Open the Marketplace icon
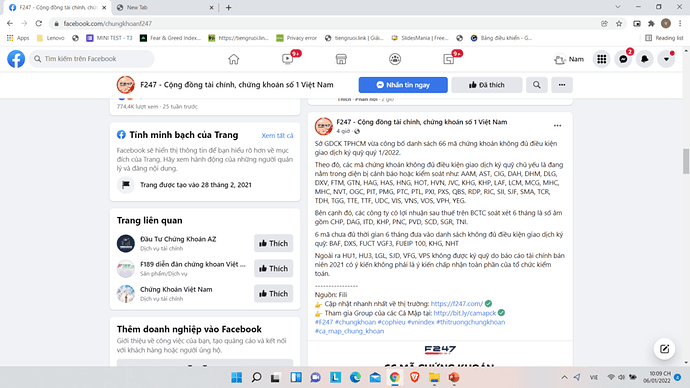The image size is (690, 388). click(x=341, y=59)
